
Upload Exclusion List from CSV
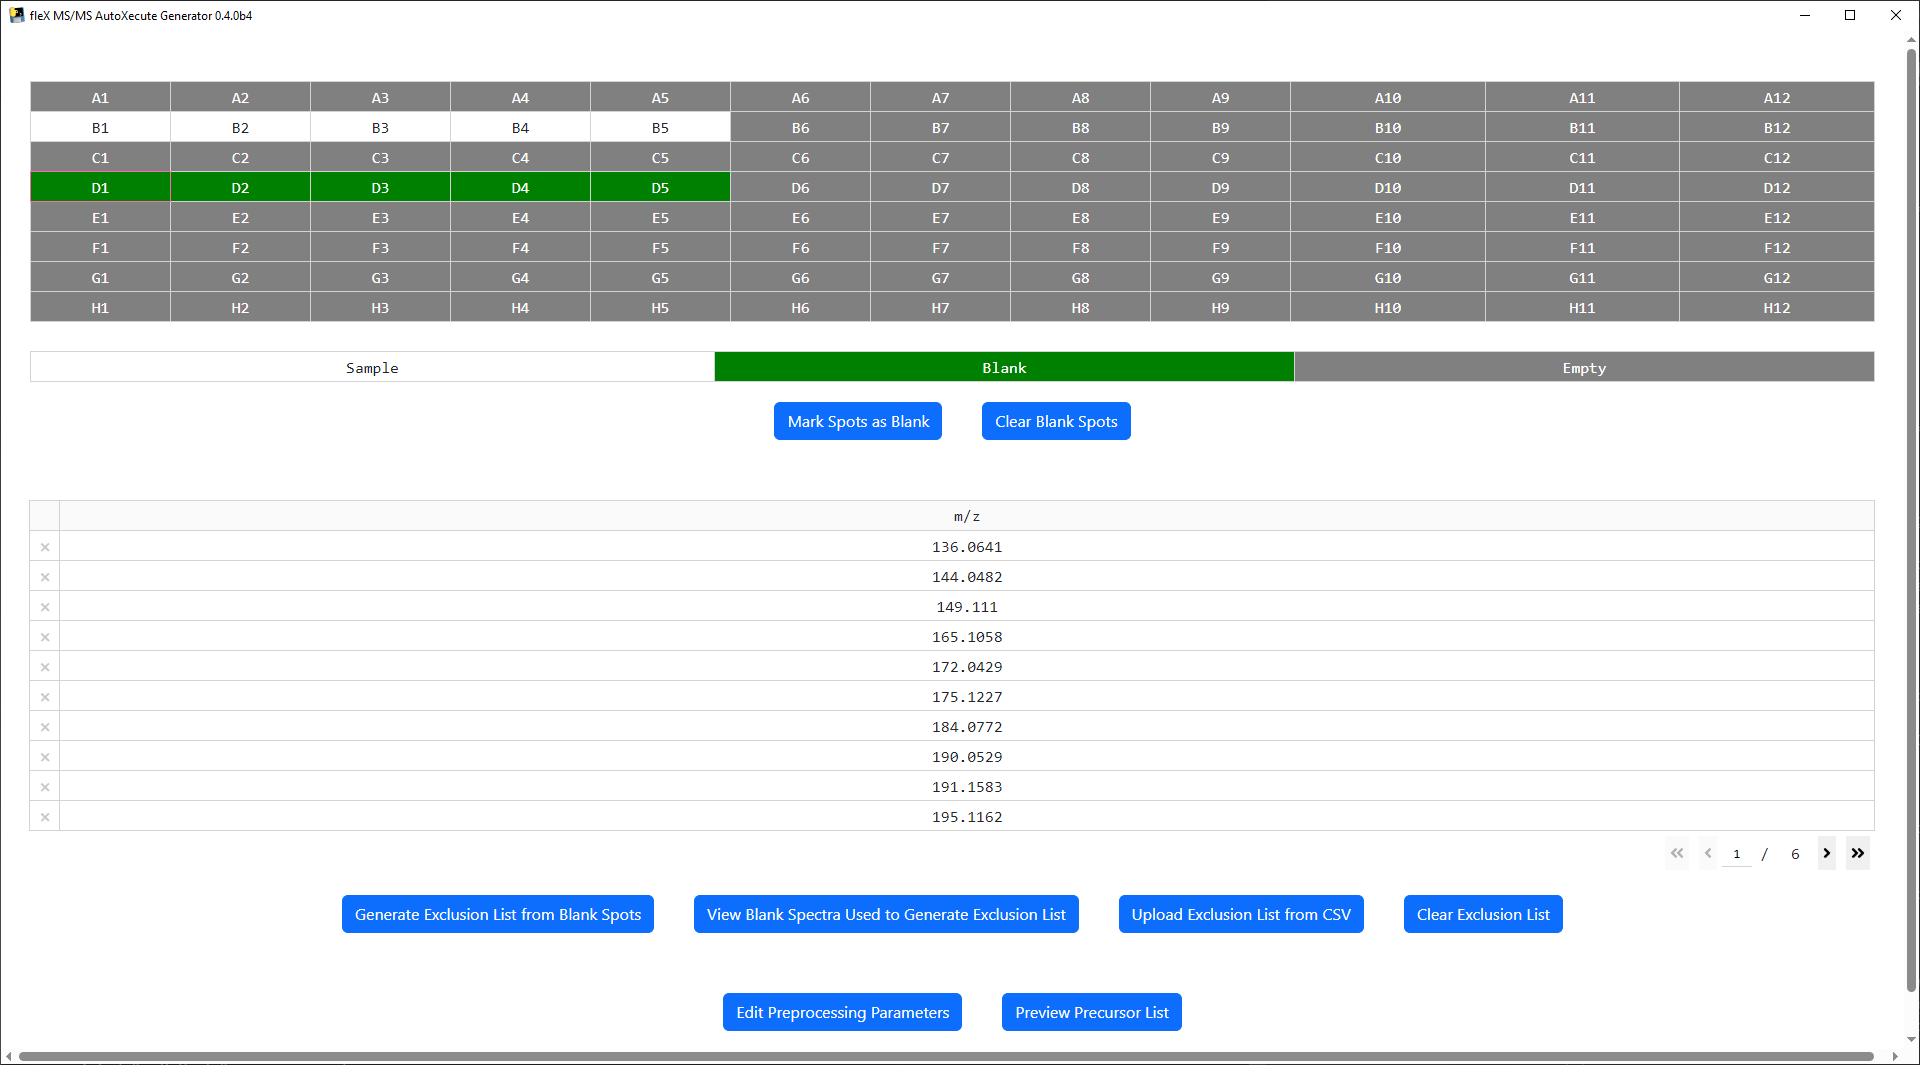[1241, 914]
